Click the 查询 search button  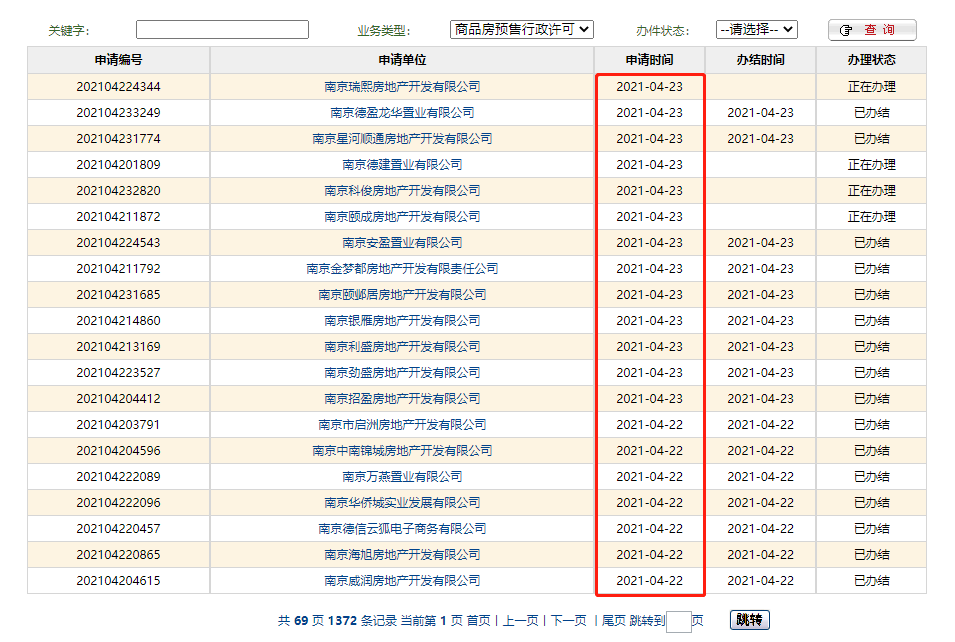(x=871, y=30)
